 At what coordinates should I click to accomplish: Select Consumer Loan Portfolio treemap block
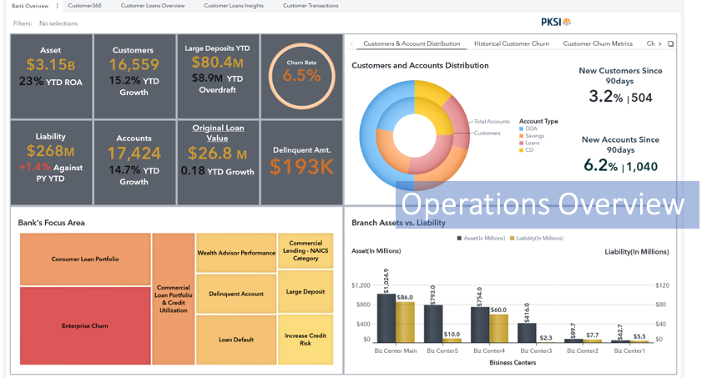tap(85, 259)
